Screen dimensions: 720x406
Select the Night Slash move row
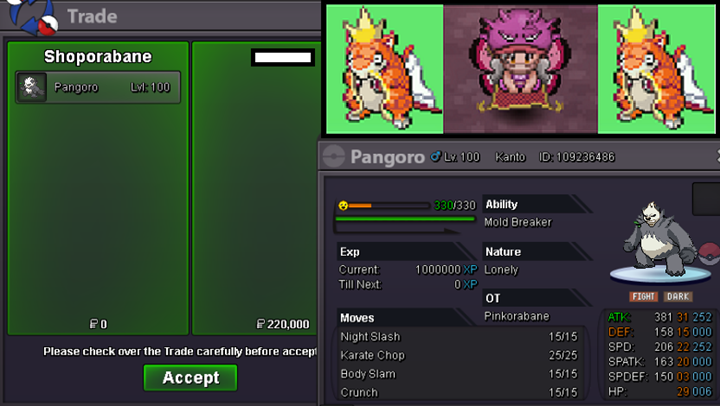click(459, 337)
